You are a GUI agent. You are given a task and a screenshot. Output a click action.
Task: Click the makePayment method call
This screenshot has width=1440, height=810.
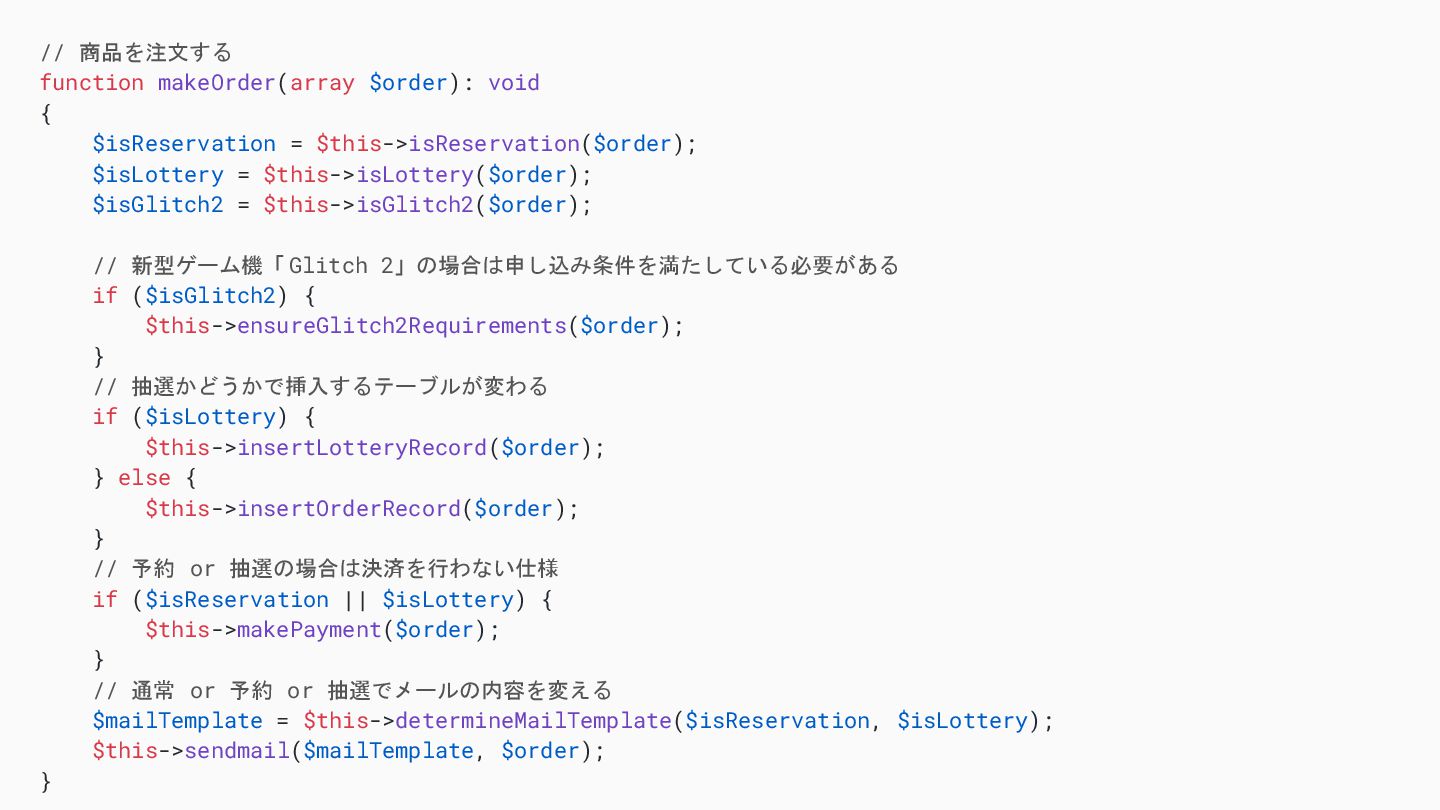tap(309, 630)
